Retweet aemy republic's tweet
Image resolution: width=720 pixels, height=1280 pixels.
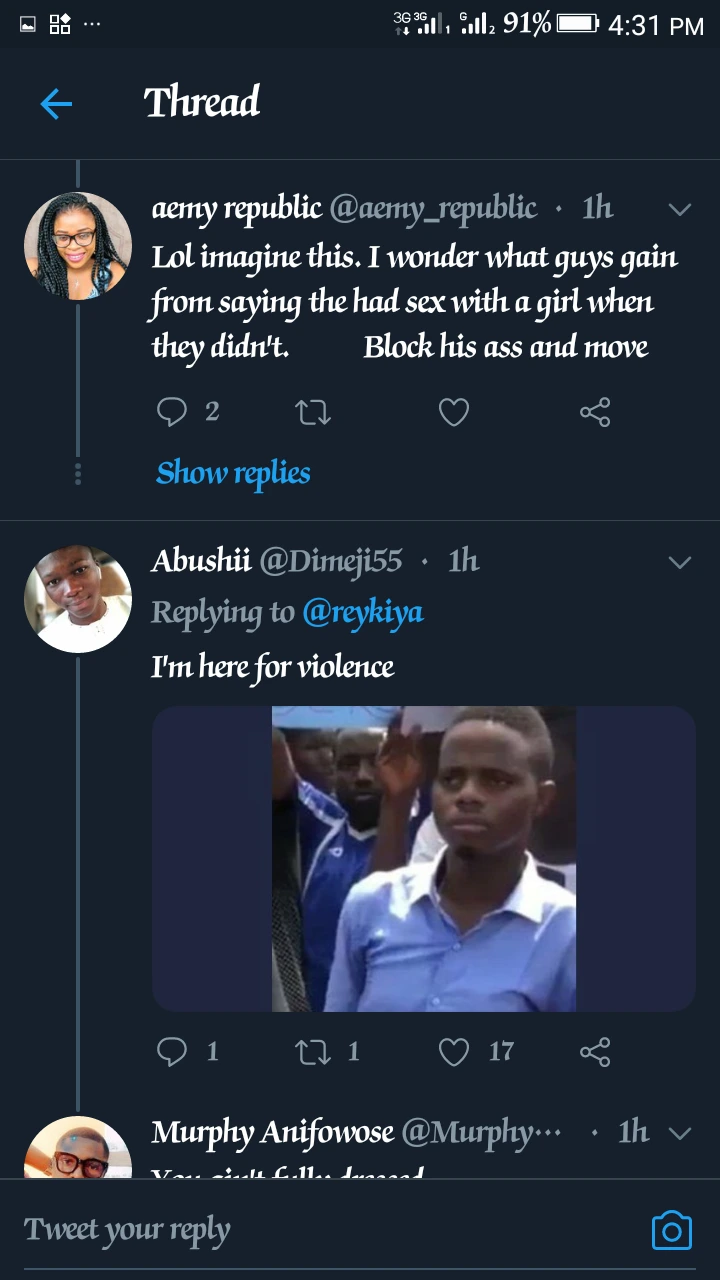point(313,412)
